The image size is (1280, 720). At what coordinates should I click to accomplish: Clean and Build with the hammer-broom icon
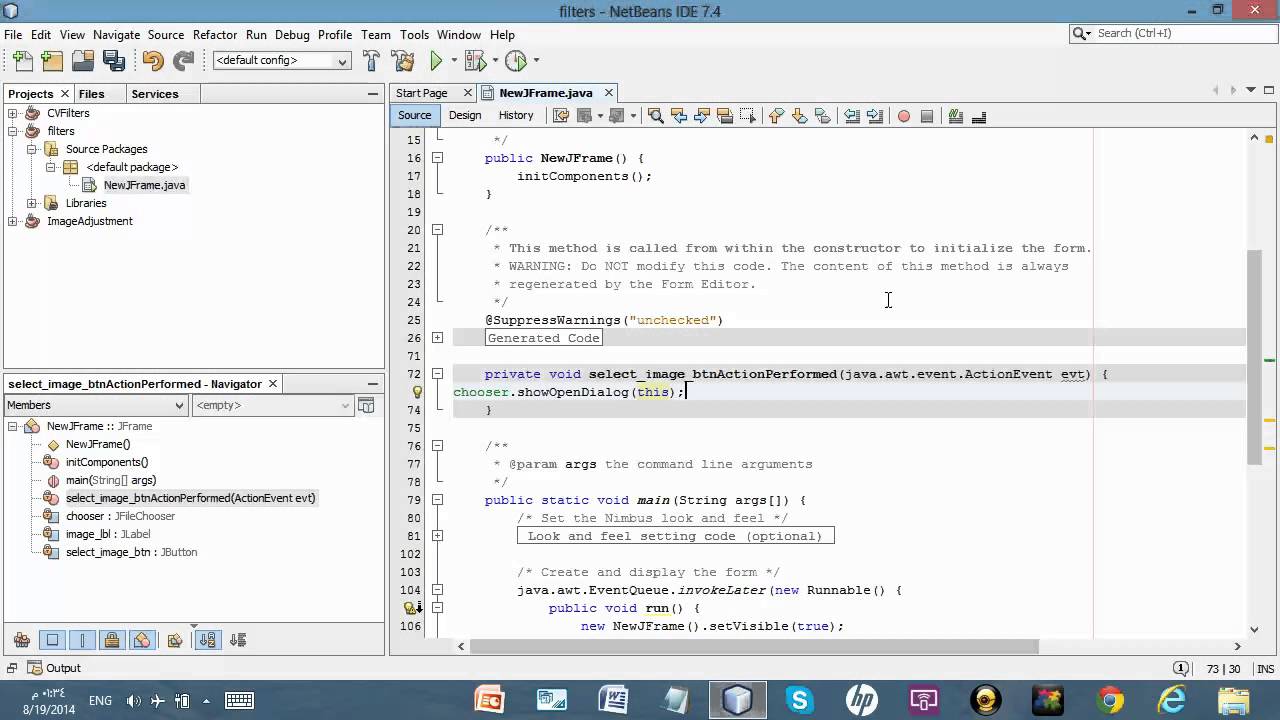point(402,61)
